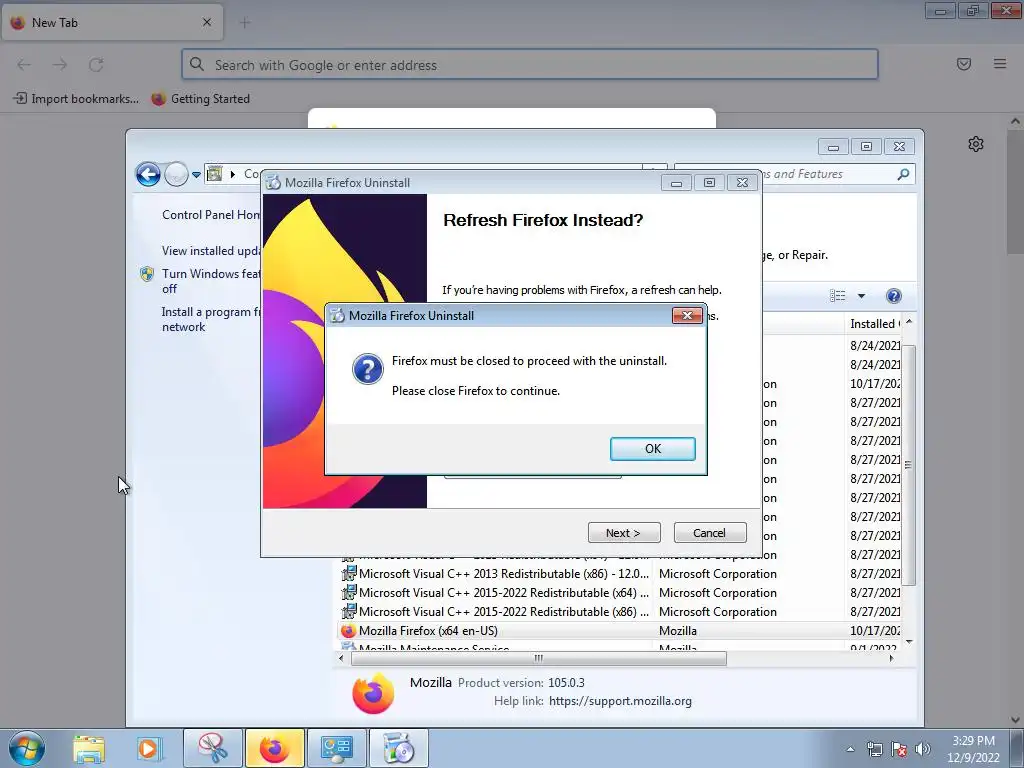Click Next in the Firefox Uninstall wizard

tap(624, 533)
